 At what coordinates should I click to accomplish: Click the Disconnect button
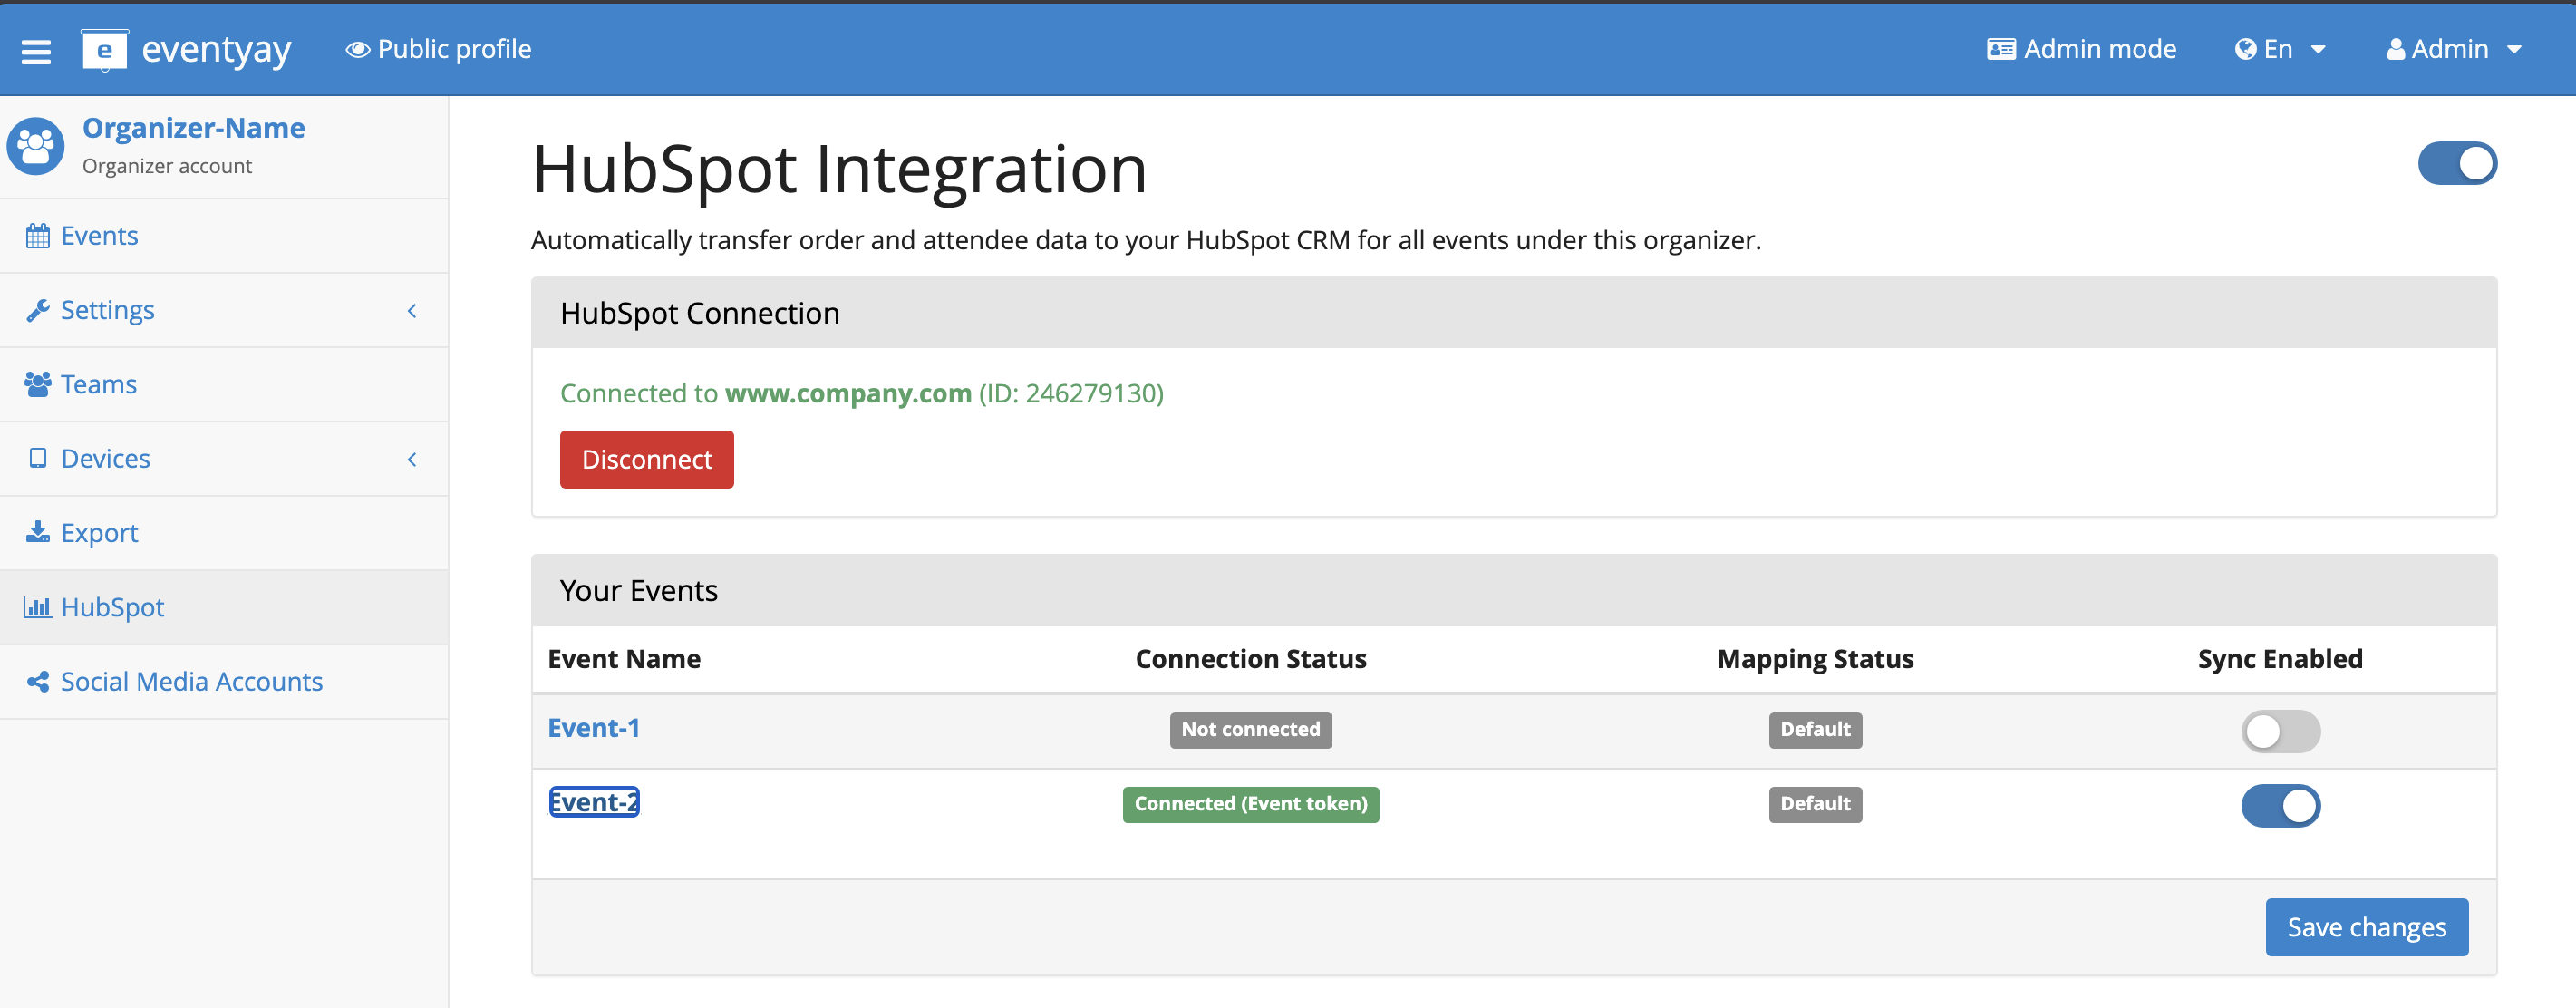tap(646, 459)
